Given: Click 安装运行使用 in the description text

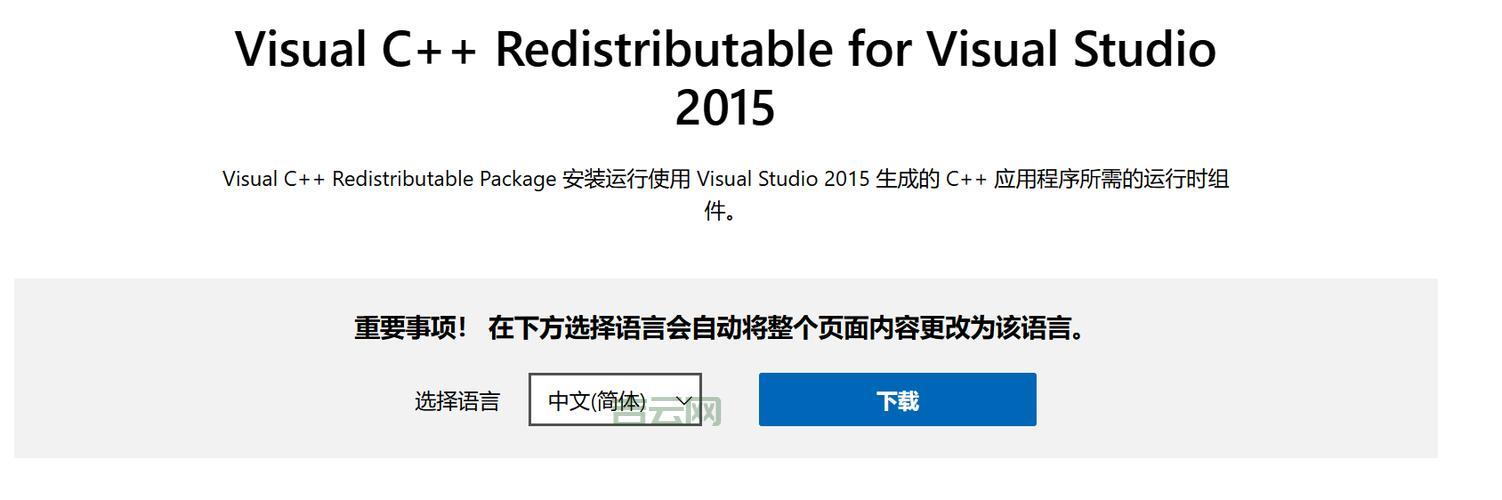Looking at the screenshot, I should 627,179.
